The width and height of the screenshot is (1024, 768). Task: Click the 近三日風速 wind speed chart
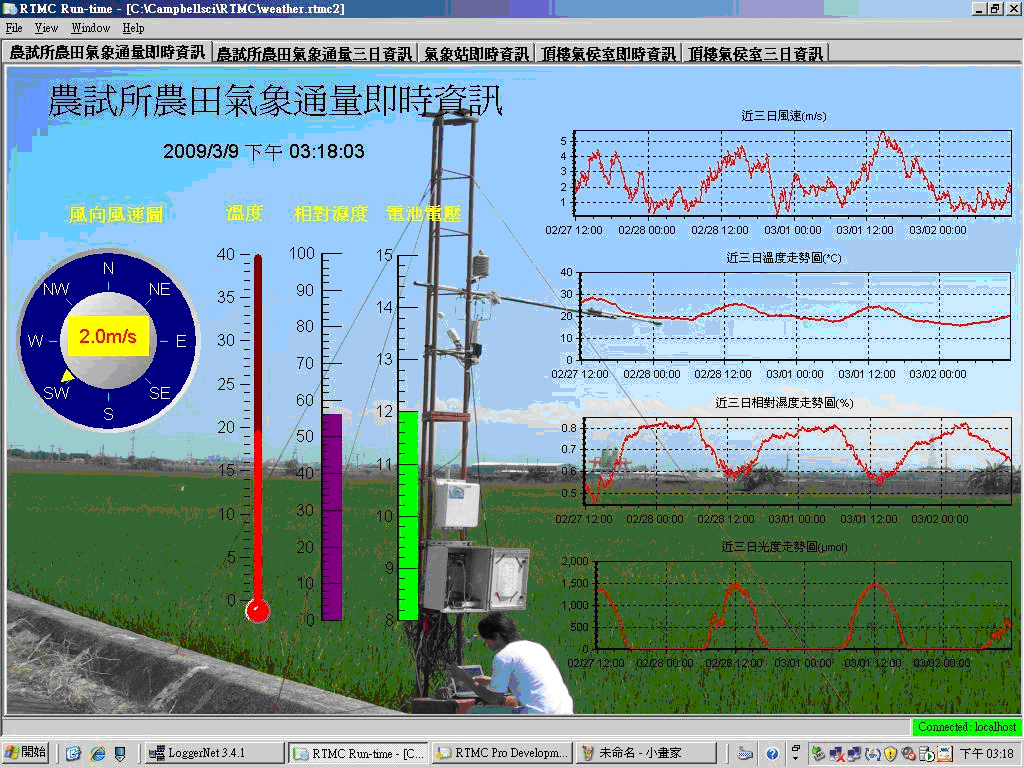click(x=792, y=170)
